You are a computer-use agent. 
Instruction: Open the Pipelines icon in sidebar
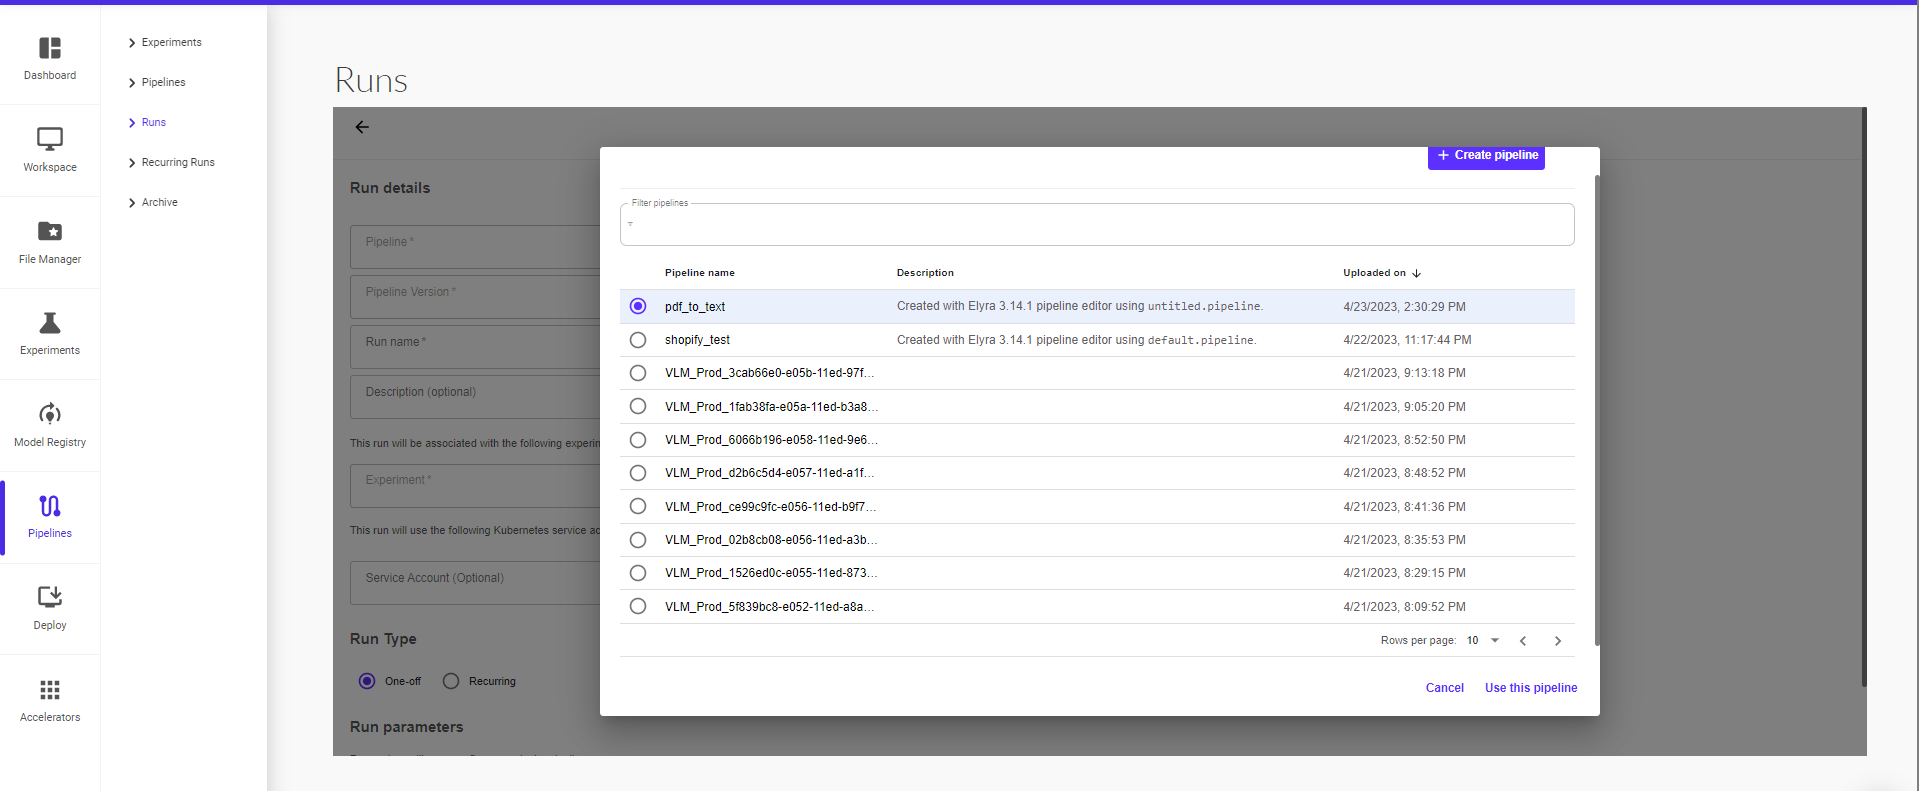pyautogui.click(x=50, y=506)
